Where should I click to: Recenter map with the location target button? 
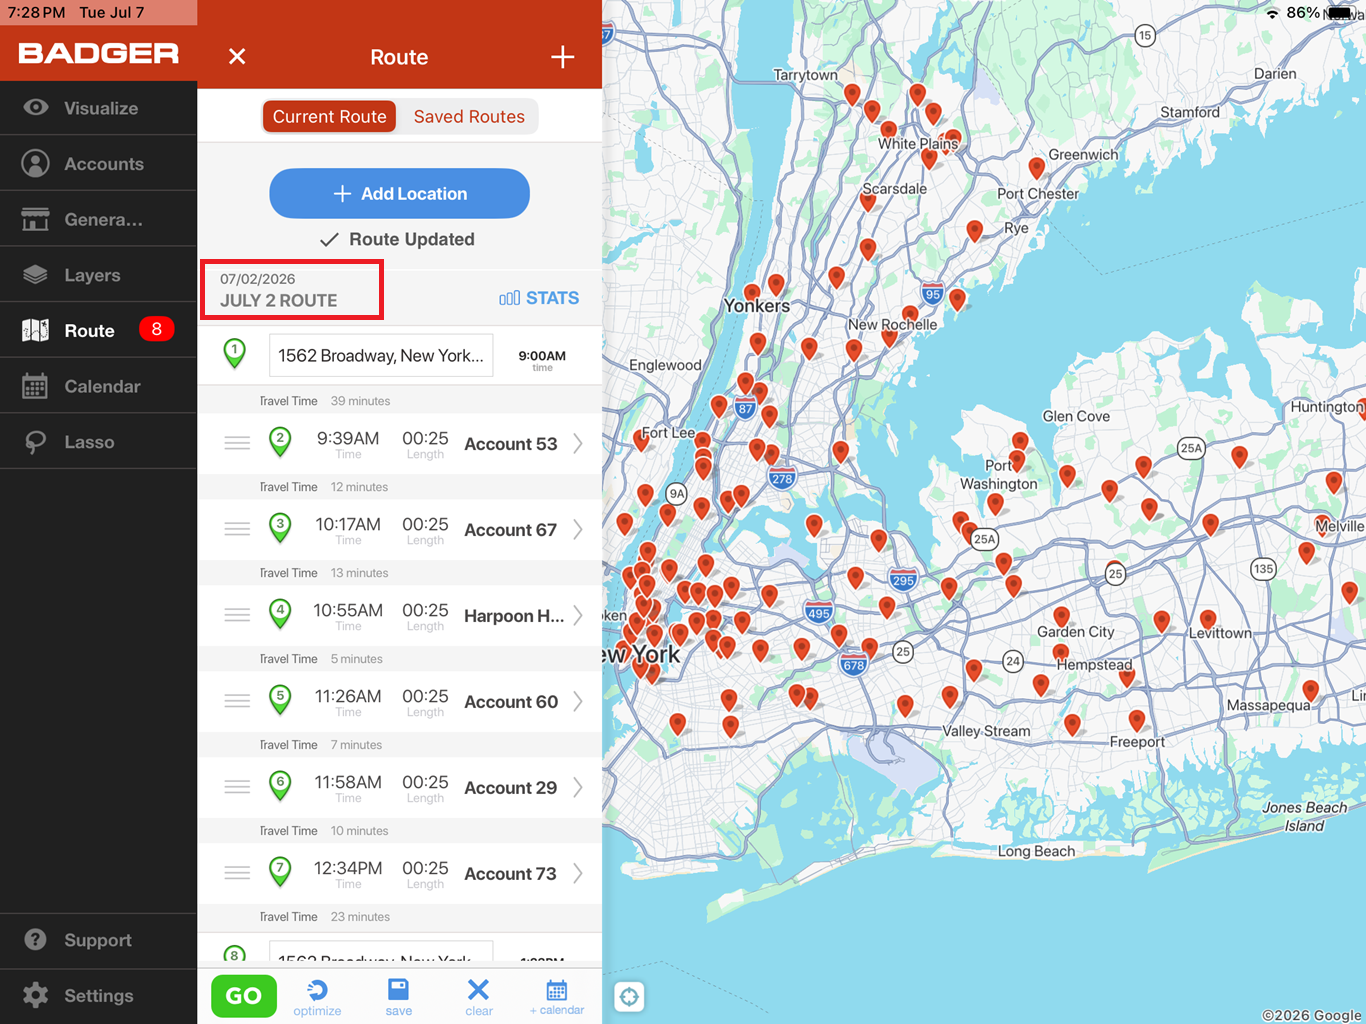pos(629,996)
